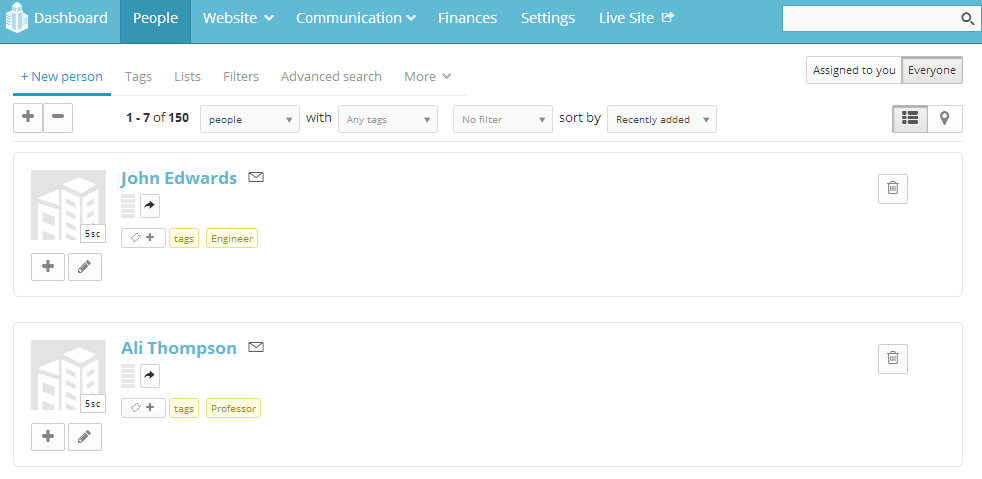Click the search magnifier icon

(x=967, y=18)
